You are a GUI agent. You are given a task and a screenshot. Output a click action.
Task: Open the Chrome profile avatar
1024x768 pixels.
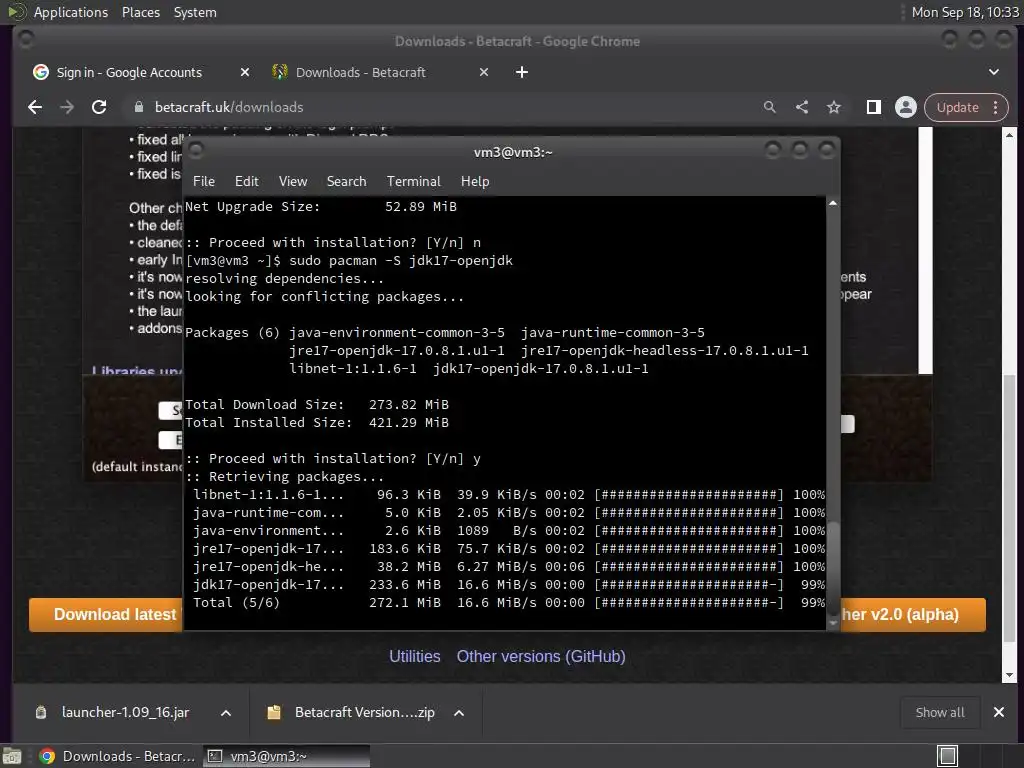[x=906, y=107]
